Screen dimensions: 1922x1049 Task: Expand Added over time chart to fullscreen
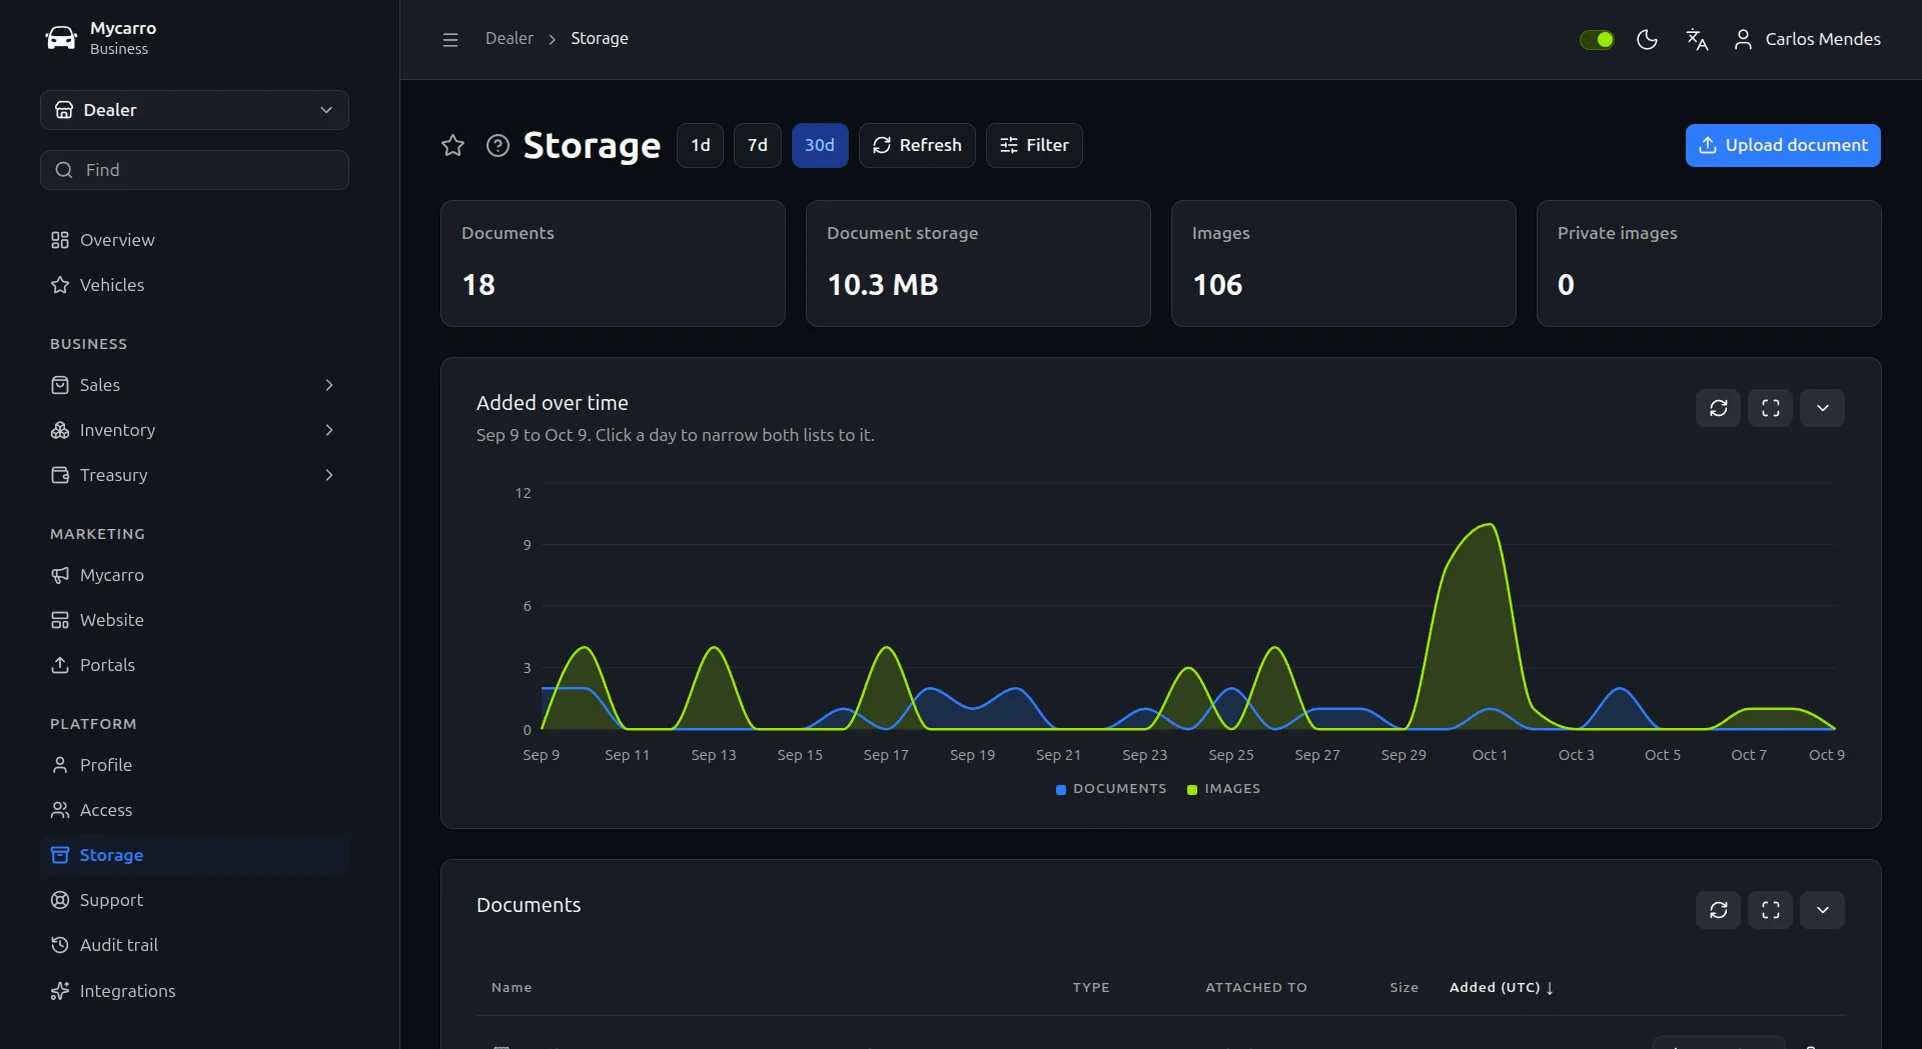tap(1771, 408)
